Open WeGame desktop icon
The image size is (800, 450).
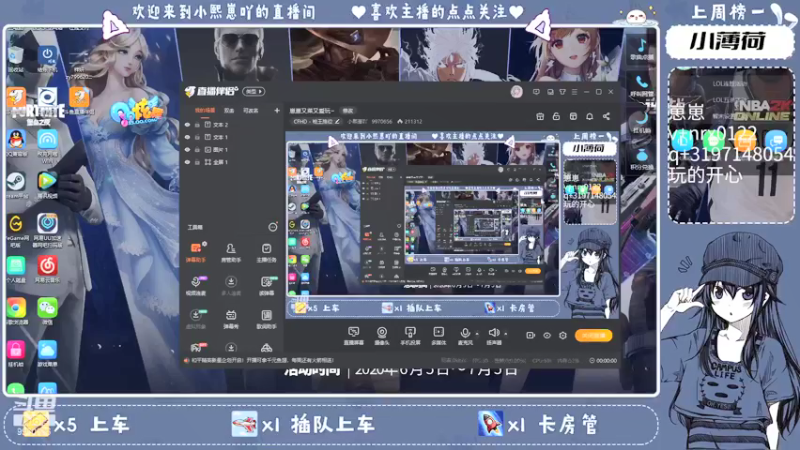coord(16,223)
